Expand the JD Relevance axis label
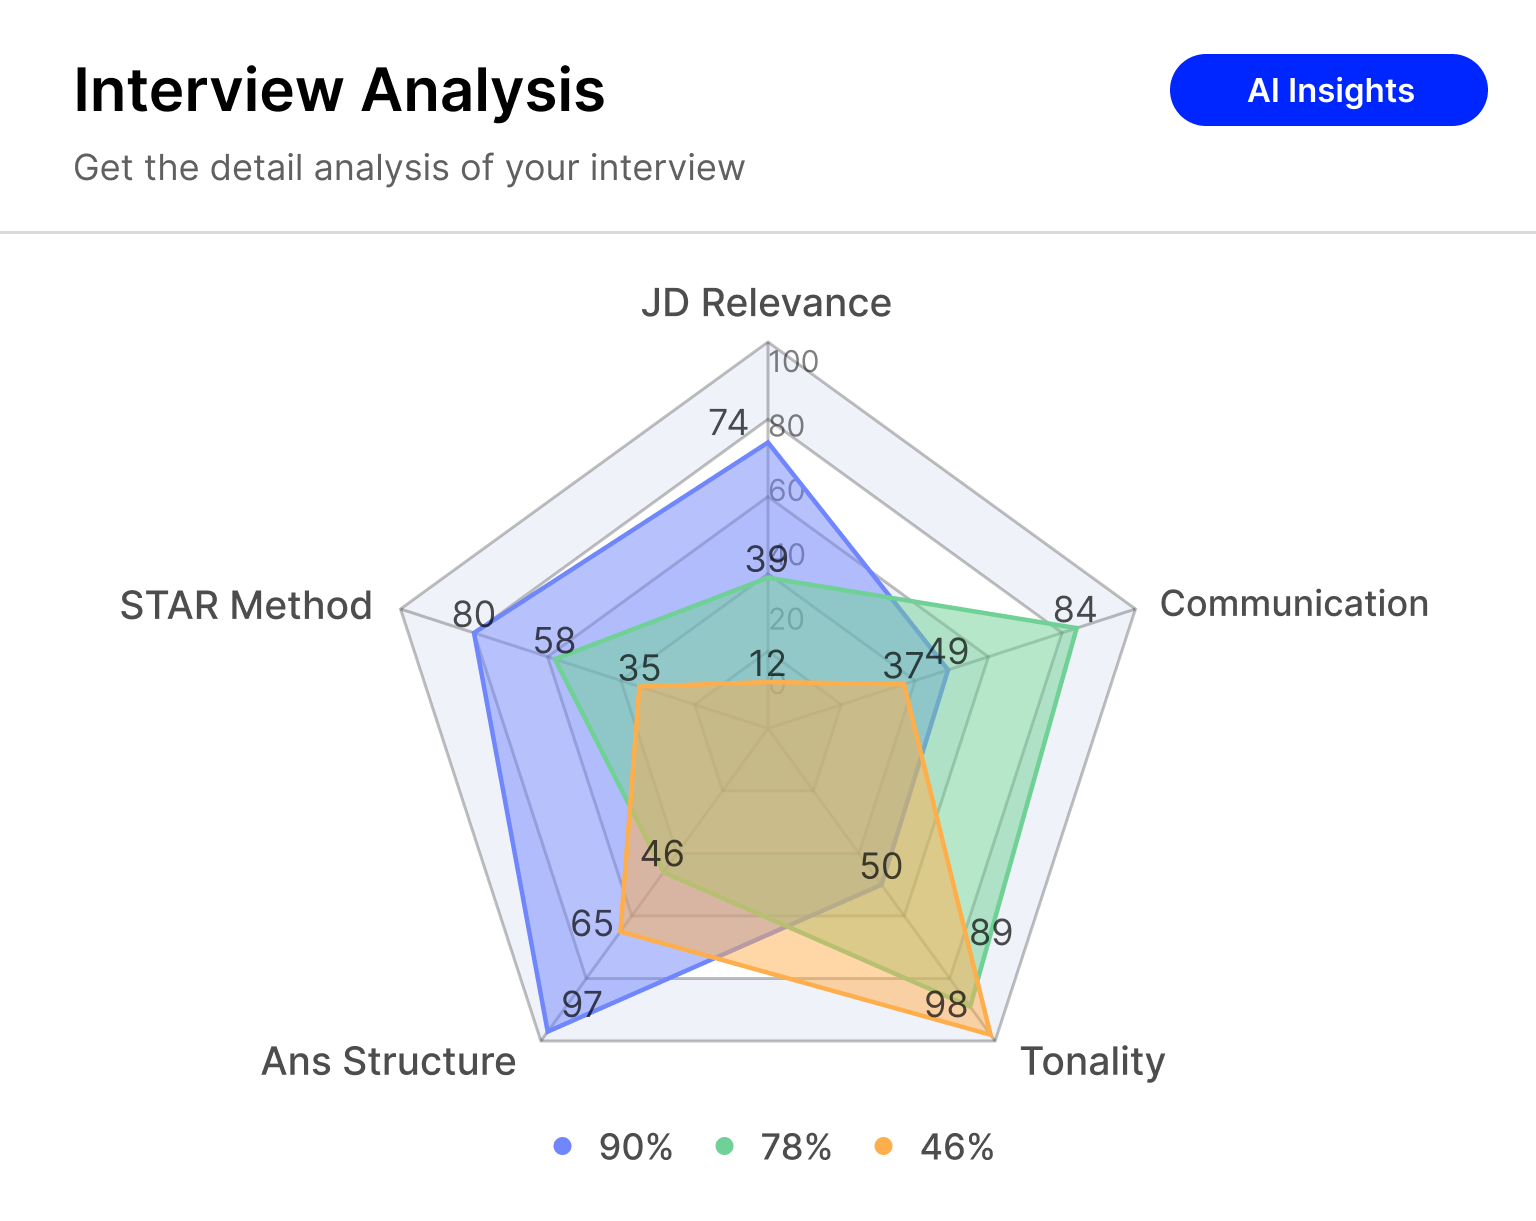 [767, 302]
